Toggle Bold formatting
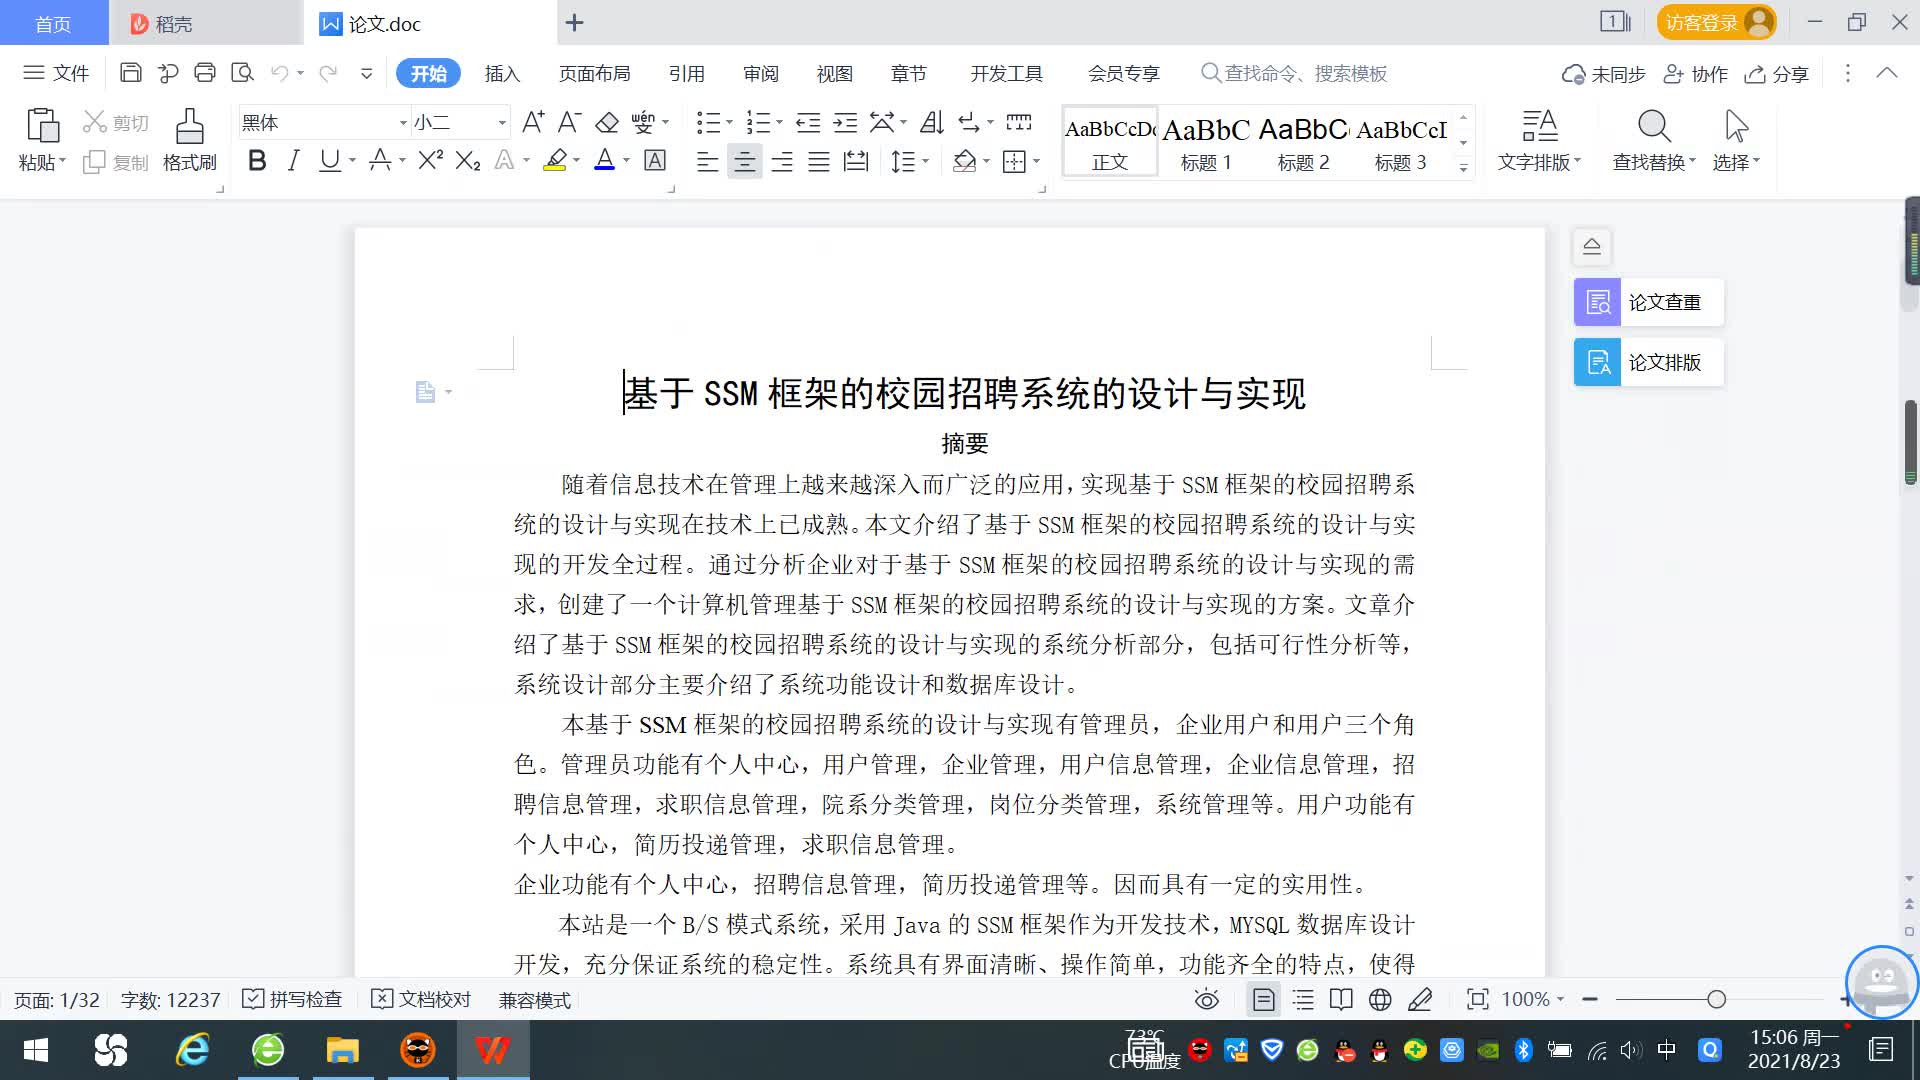1920x1080 pixels. [257, 161]
